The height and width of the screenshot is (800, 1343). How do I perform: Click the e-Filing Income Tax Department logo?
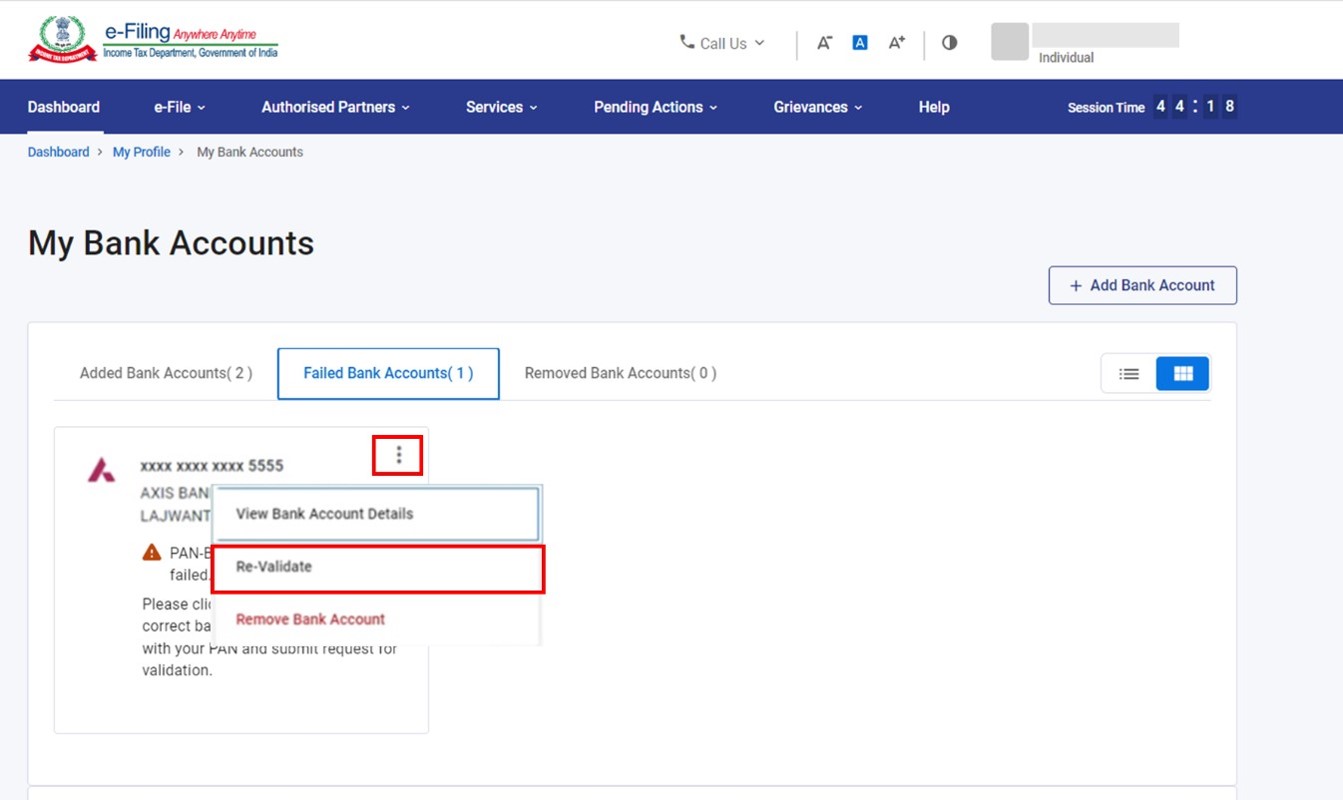tap(153, 40)
